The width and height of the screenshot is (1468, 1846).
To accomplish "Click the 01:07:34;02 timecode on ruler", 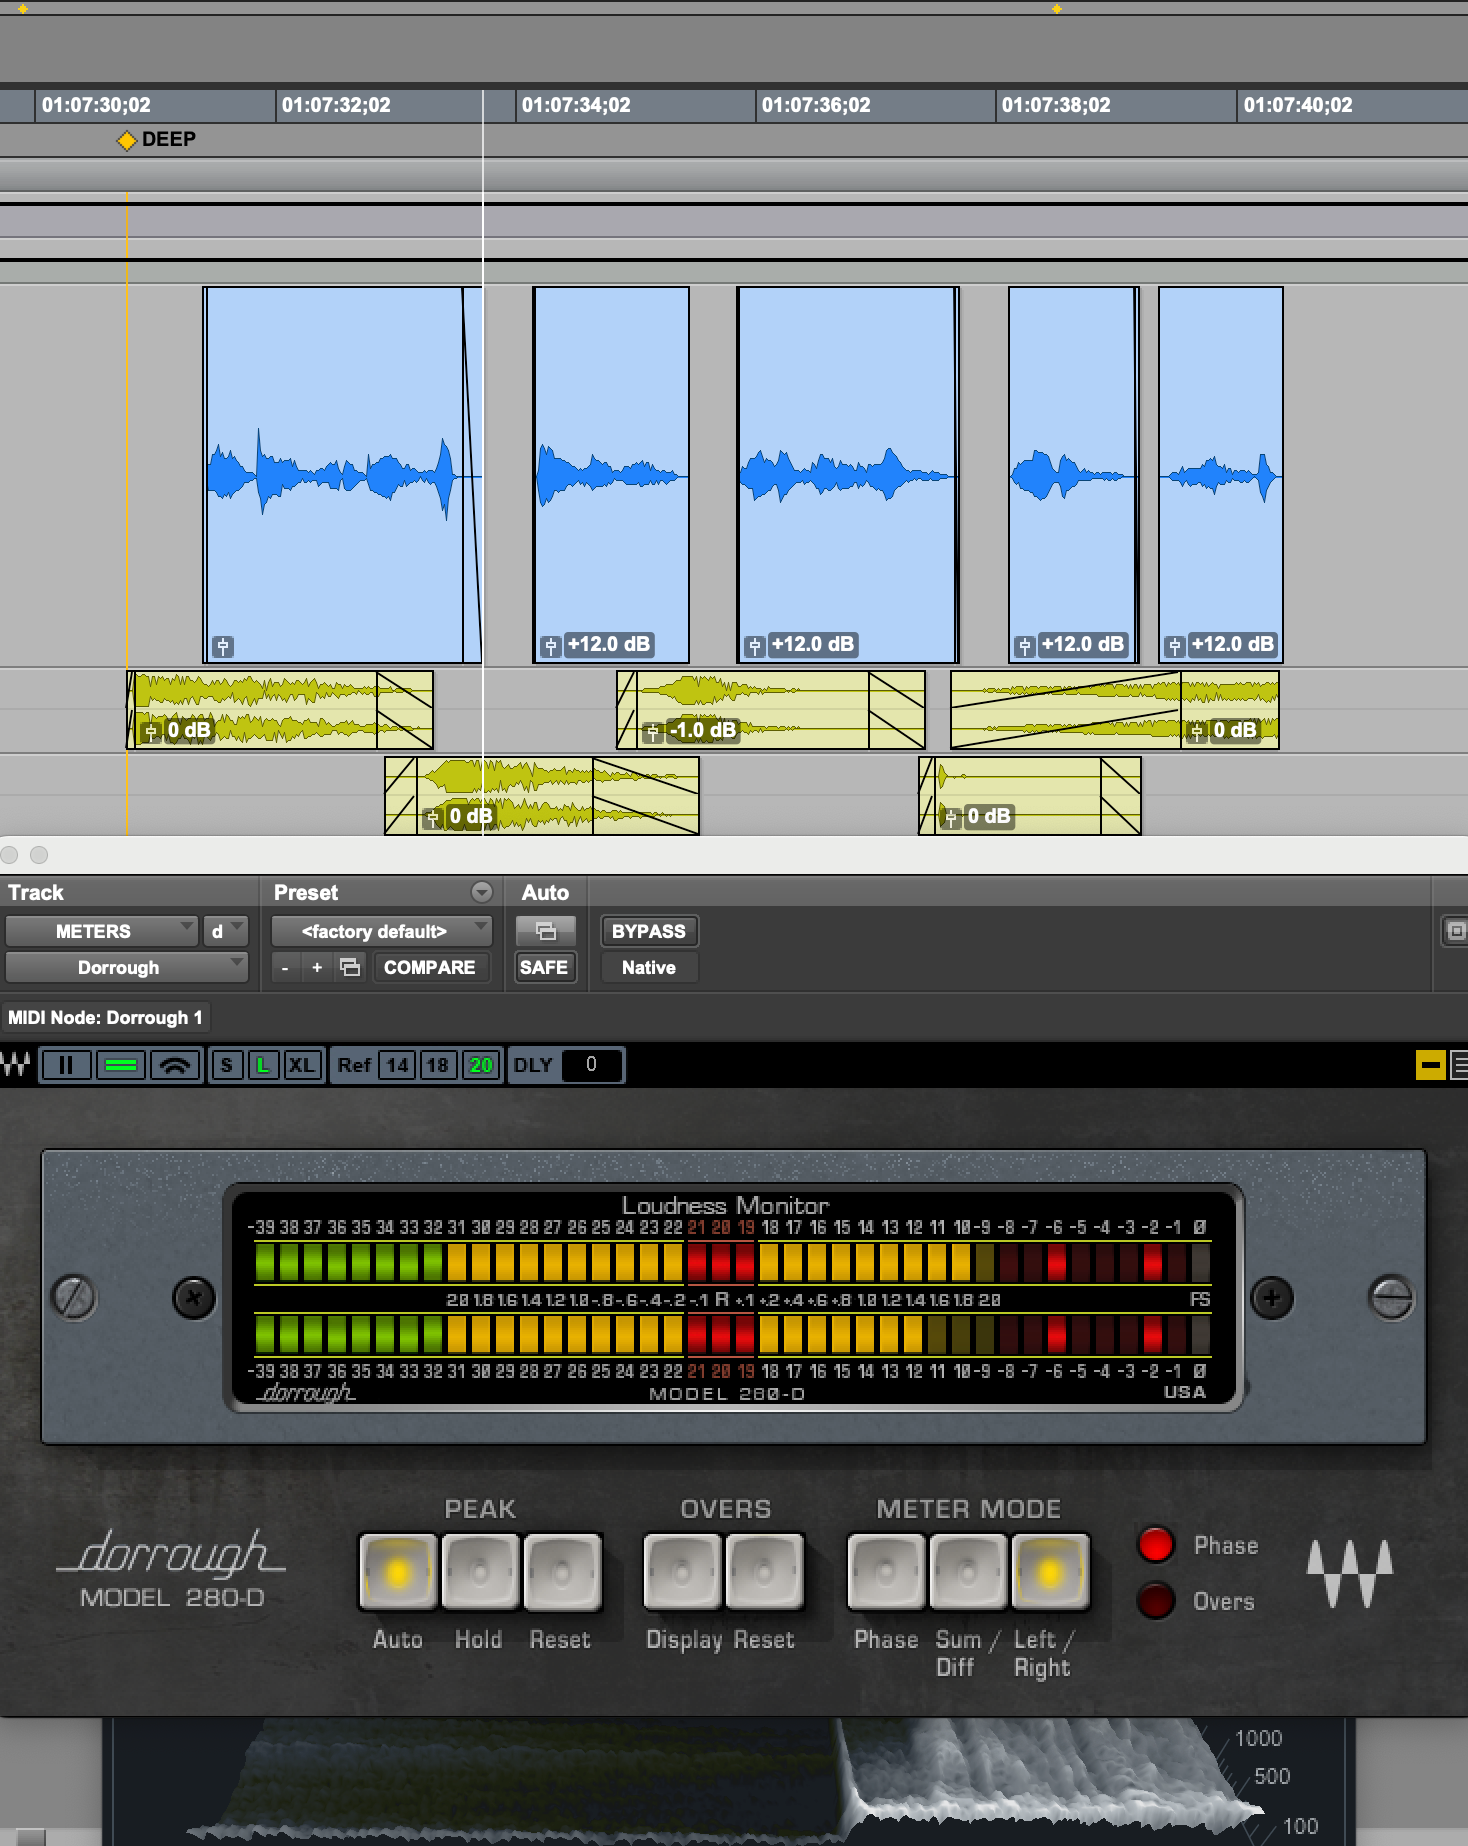I will pos(576,105).
